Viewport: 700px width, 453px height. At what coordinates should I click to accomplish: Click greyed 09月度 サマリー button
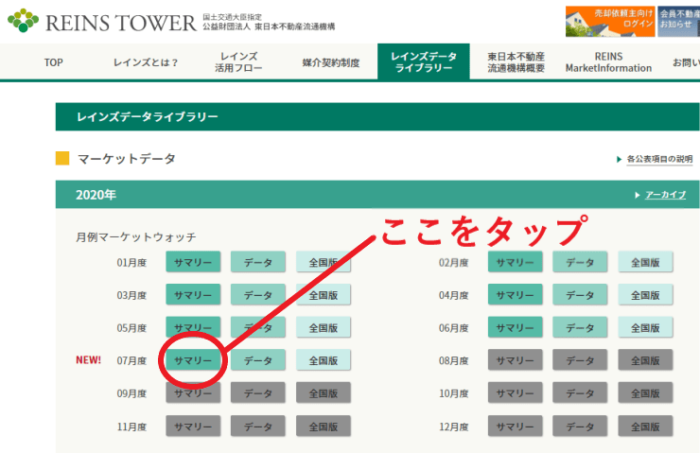point(193,393)
